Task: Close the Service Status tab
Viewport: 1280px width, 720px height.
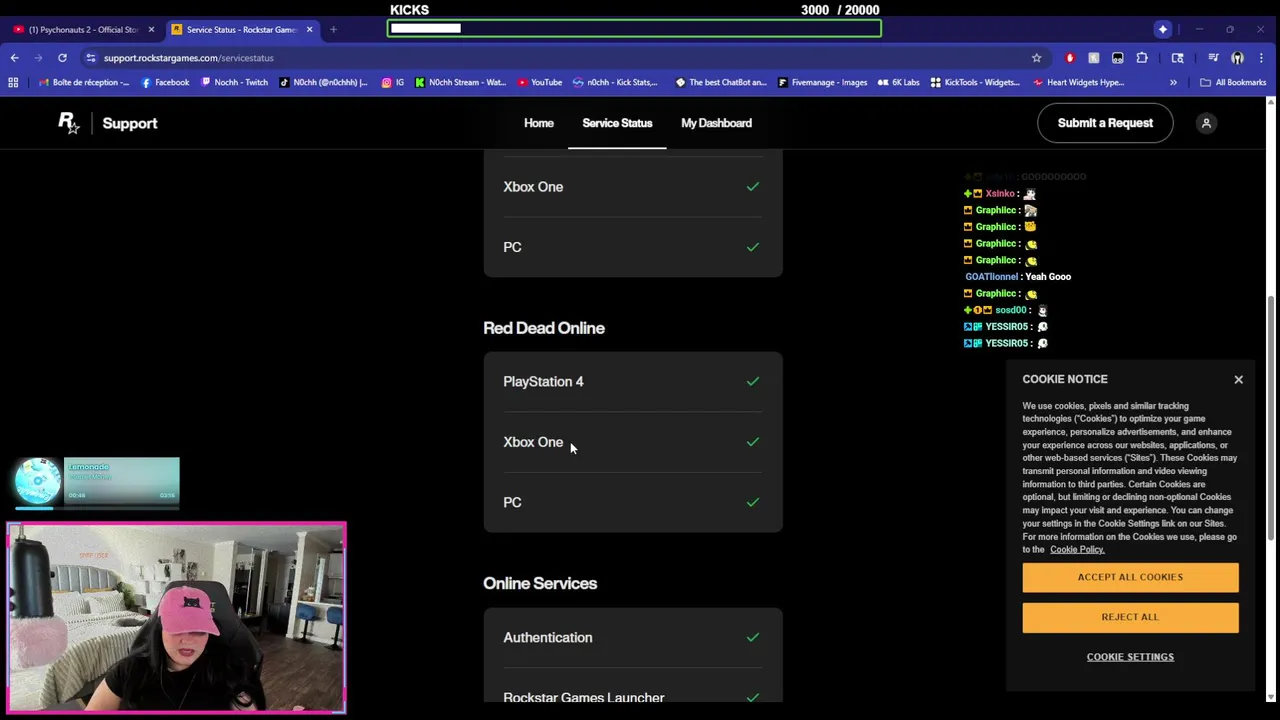Action: pyautogui.click(x=309, y=29)
